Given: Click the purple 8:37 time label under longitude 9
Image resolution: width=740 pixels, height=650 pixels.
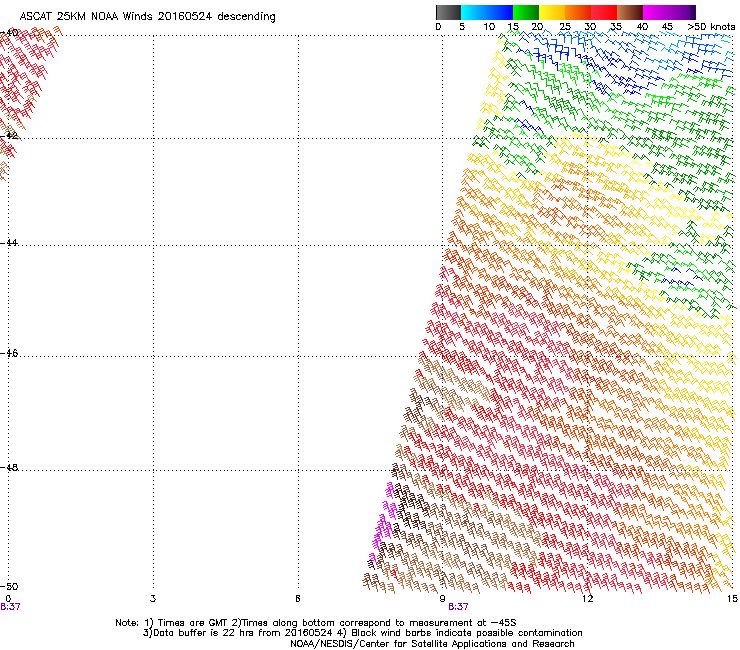Looking at the screenshot, I should (458, 607).
